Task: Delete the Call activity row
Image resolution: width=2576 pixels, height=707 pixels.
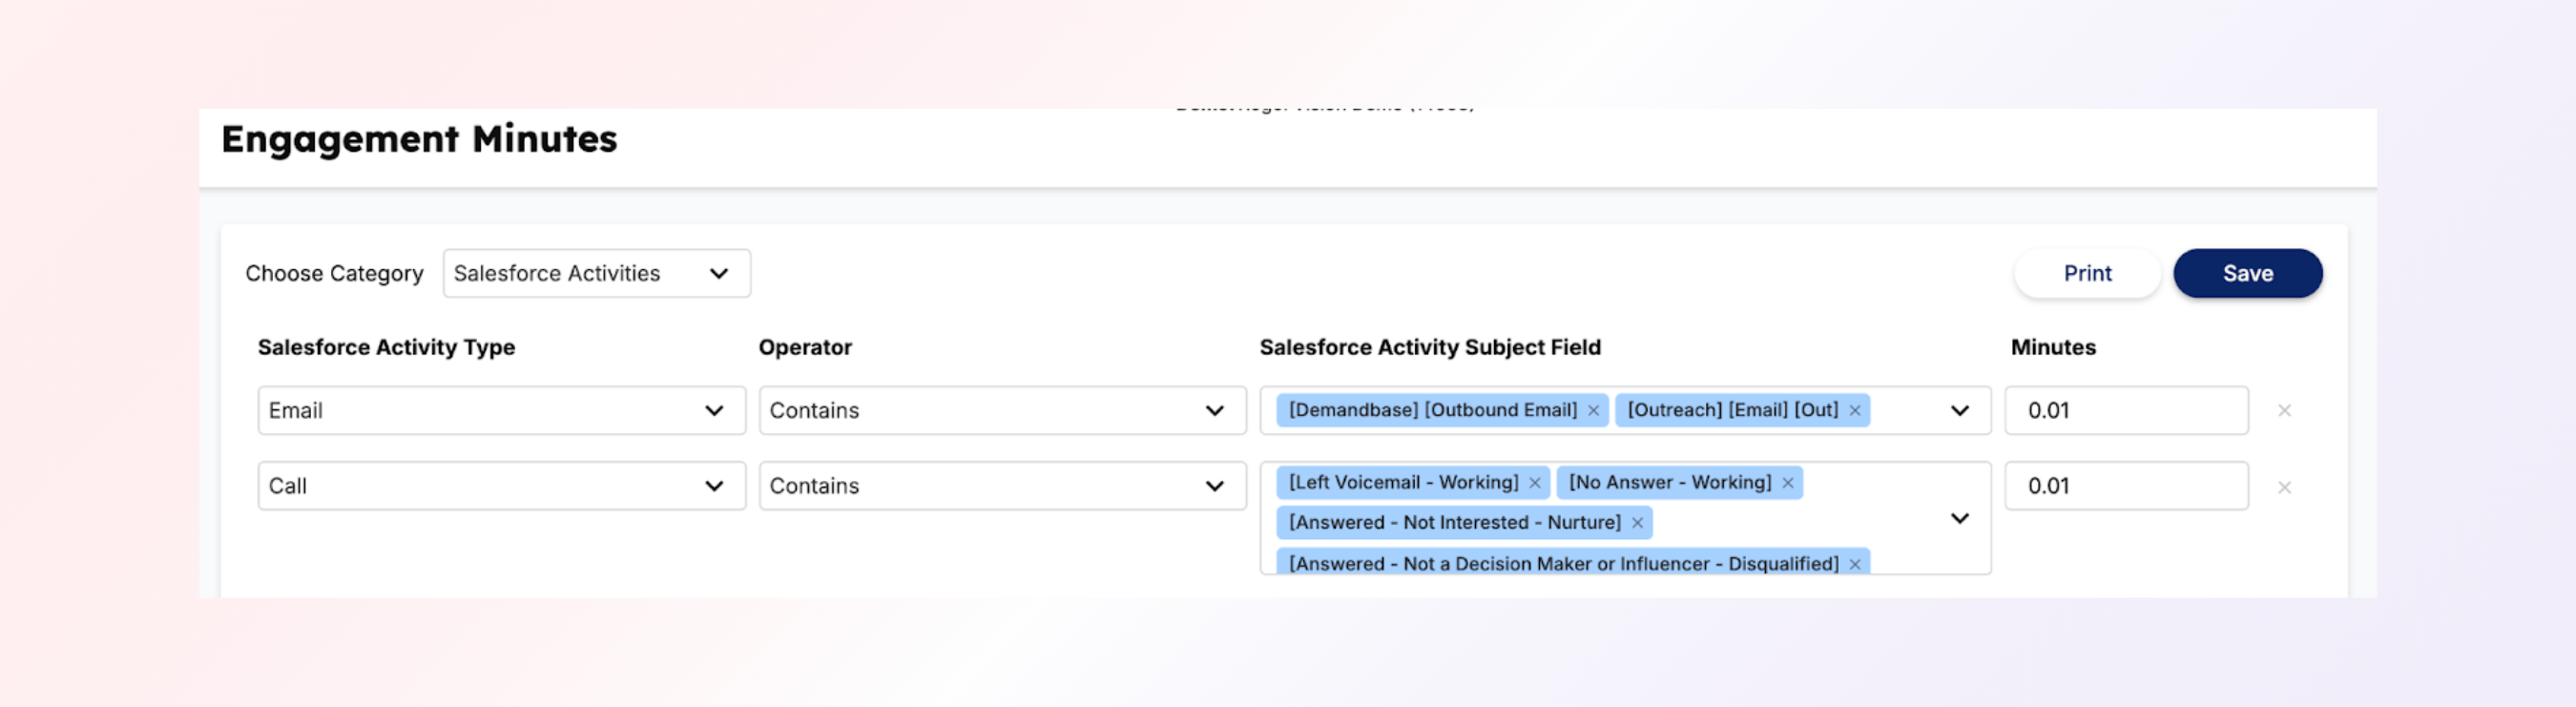Action: pyautogui.click(x=2284, y=488)
